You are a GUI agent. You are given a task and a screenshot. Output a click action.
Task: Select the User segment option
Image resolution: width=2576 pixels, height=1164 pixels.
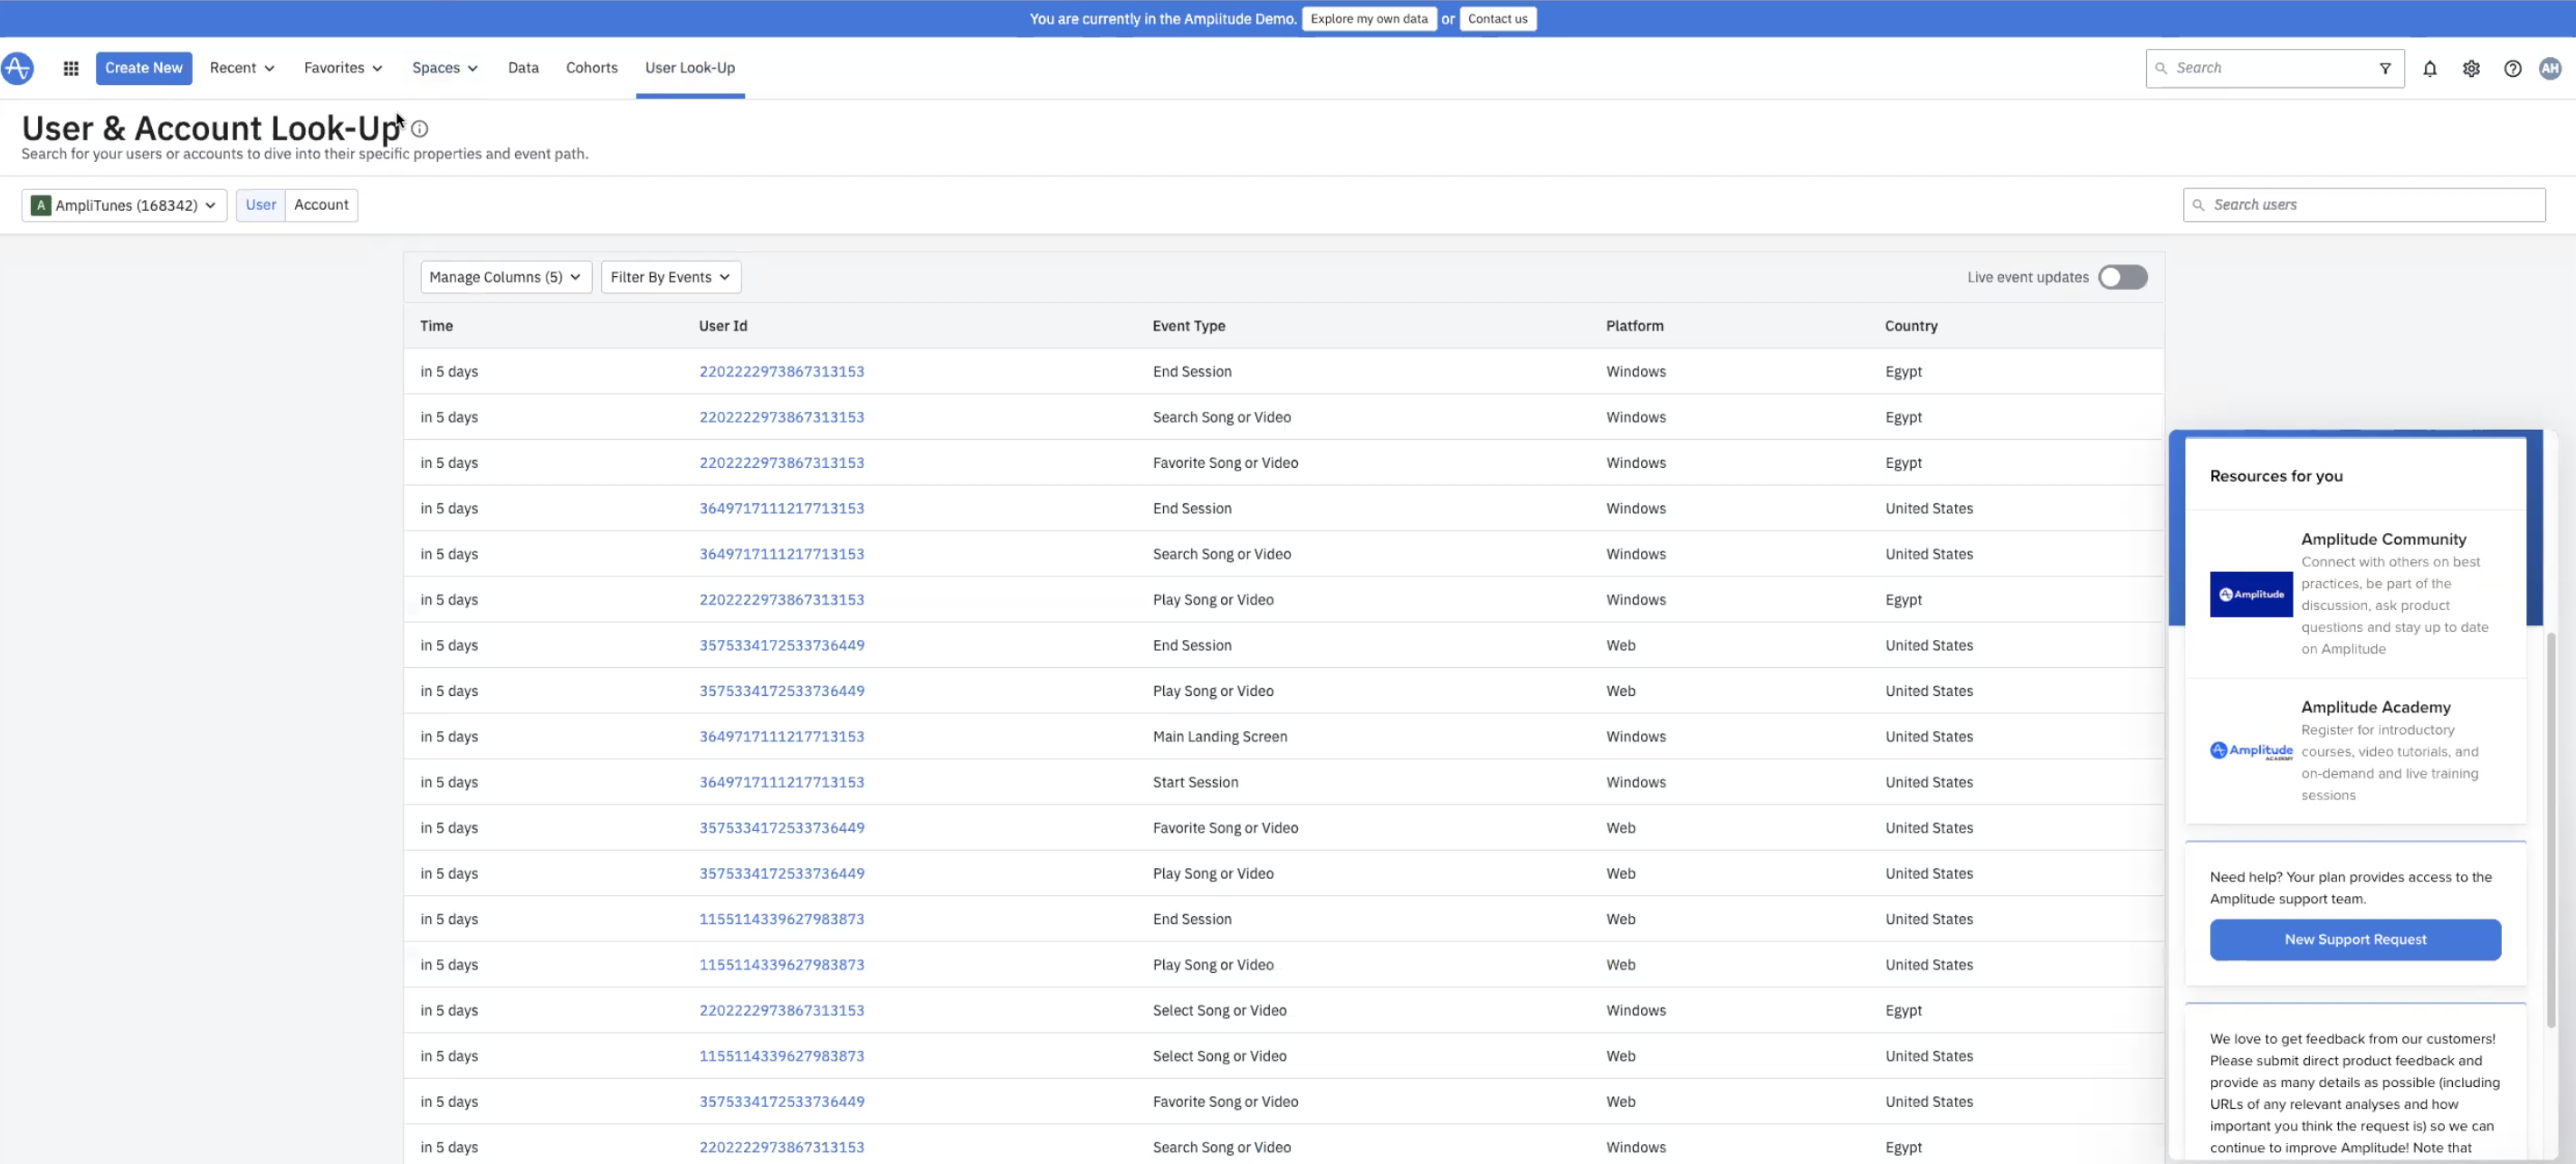pyautogui.click(x=260, y=205)
